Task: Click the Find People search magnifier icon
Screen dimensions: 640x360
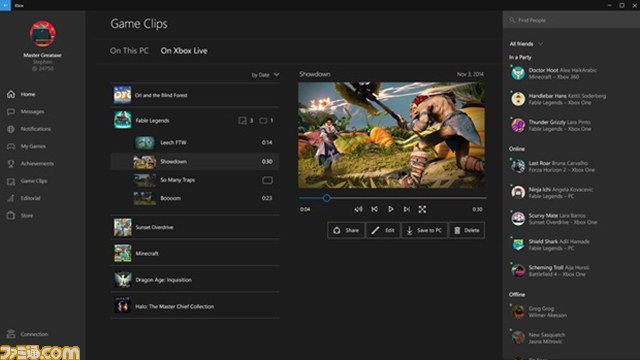Action: coord(512,20)
